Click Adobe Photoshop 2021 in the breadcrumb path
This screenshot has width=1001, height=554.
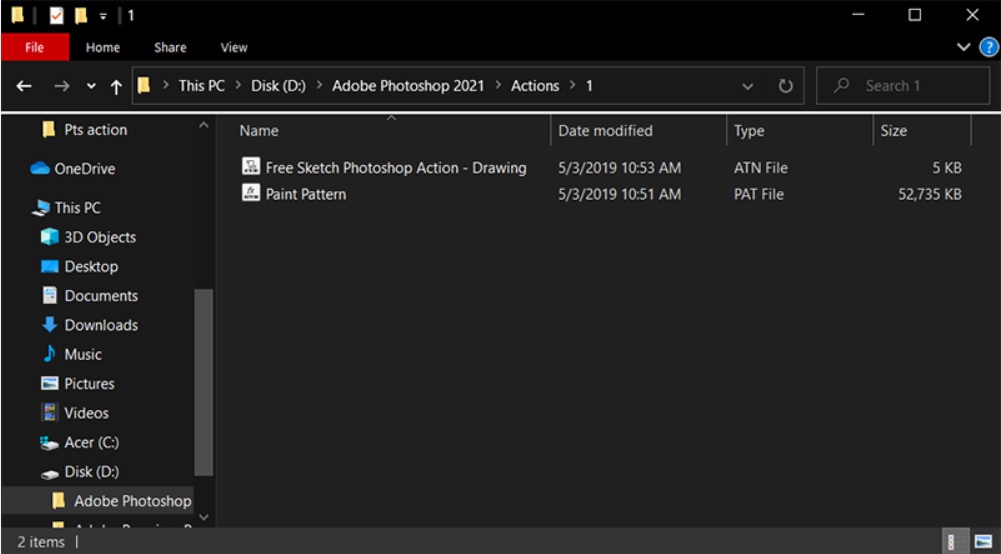[408, 86]
